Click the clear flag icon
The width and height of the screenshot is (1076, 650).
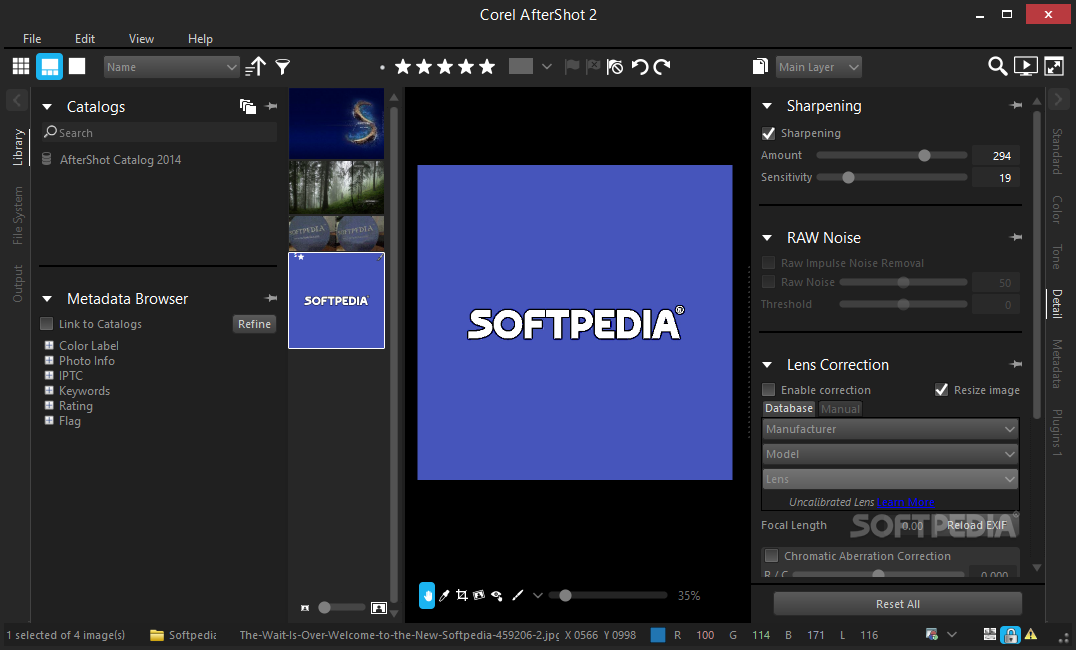[x=615, y=67]
